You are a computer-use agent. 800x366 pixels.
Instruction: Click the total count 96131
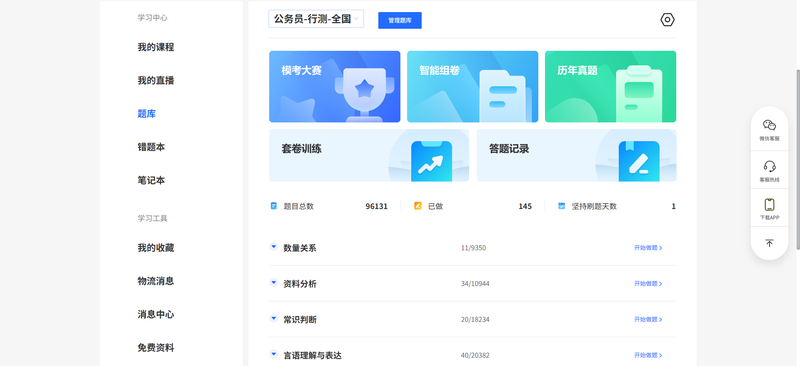377,206
